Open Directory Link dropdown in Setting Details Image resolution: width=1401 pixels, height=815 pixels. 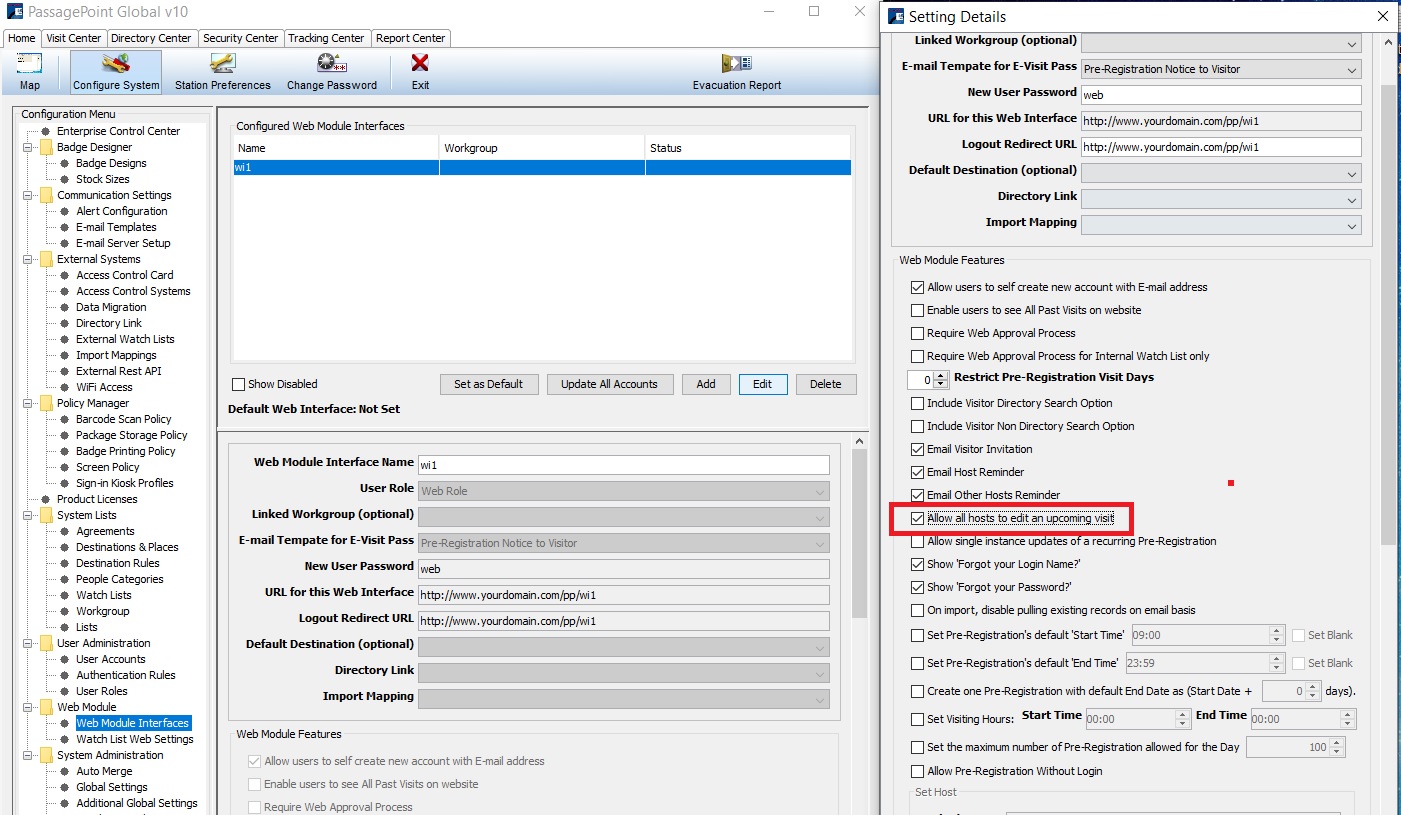[x=1221, y=199]
